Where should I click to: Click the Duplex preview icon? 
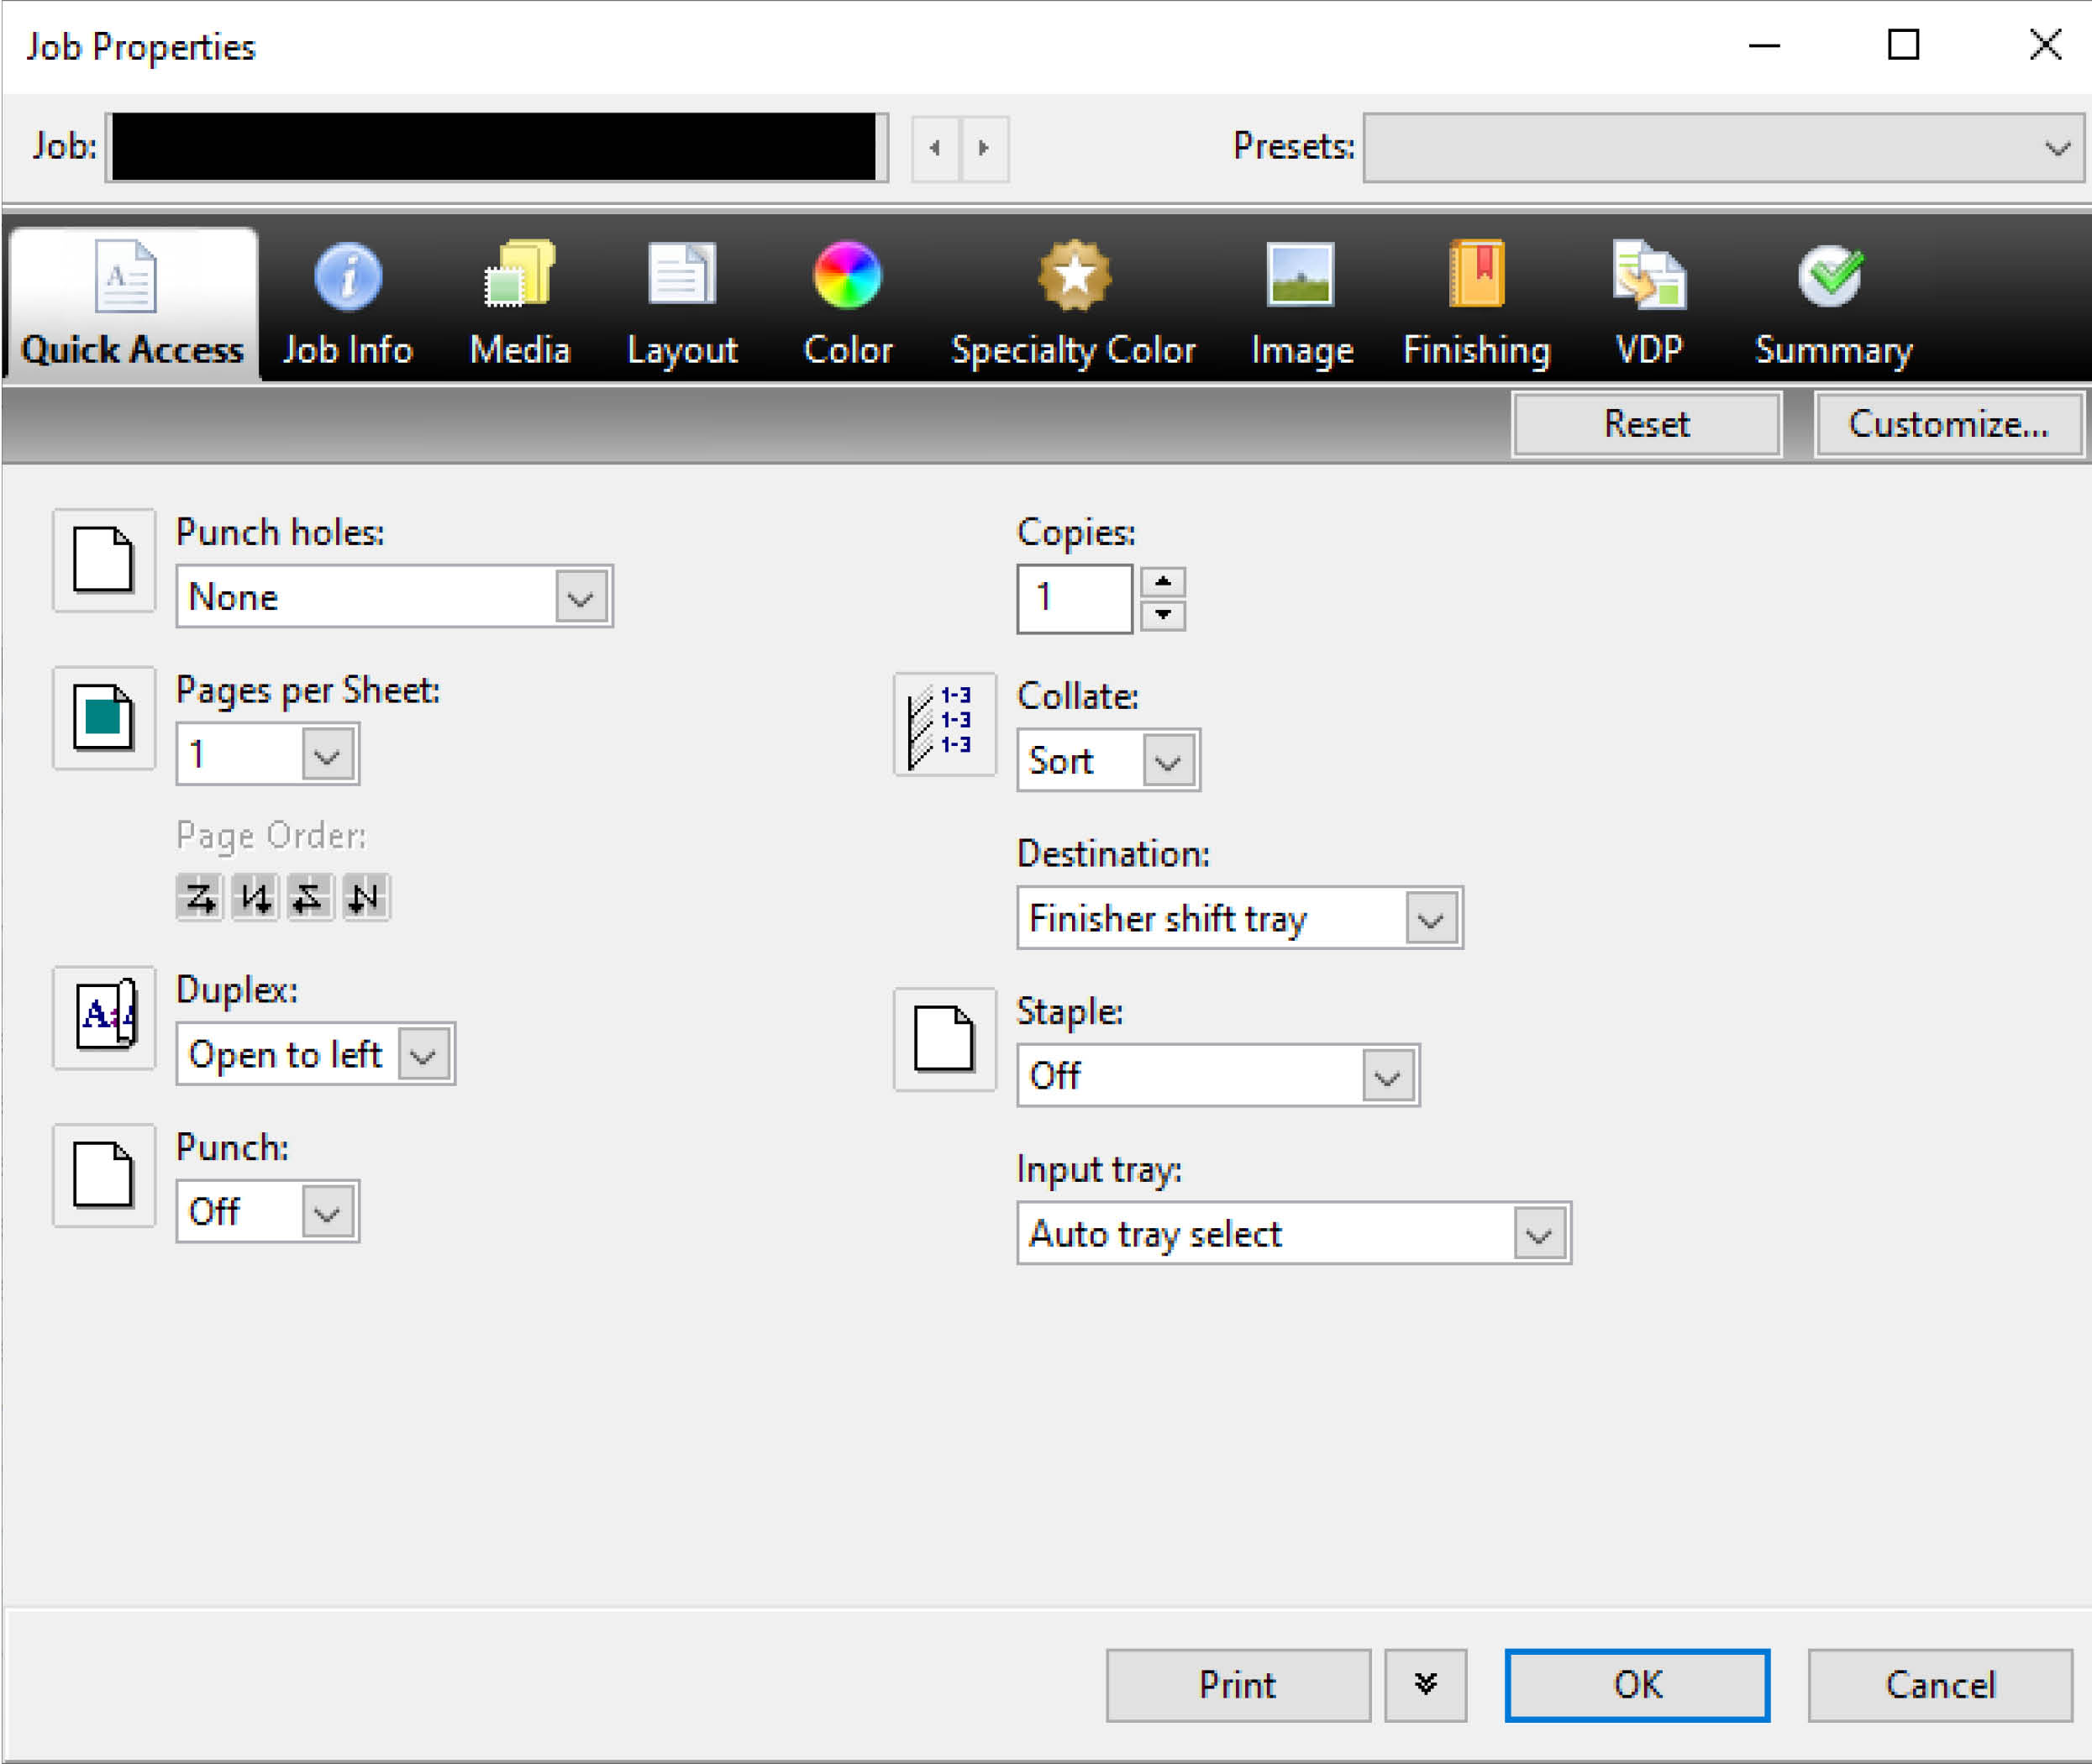point(104,1018)
